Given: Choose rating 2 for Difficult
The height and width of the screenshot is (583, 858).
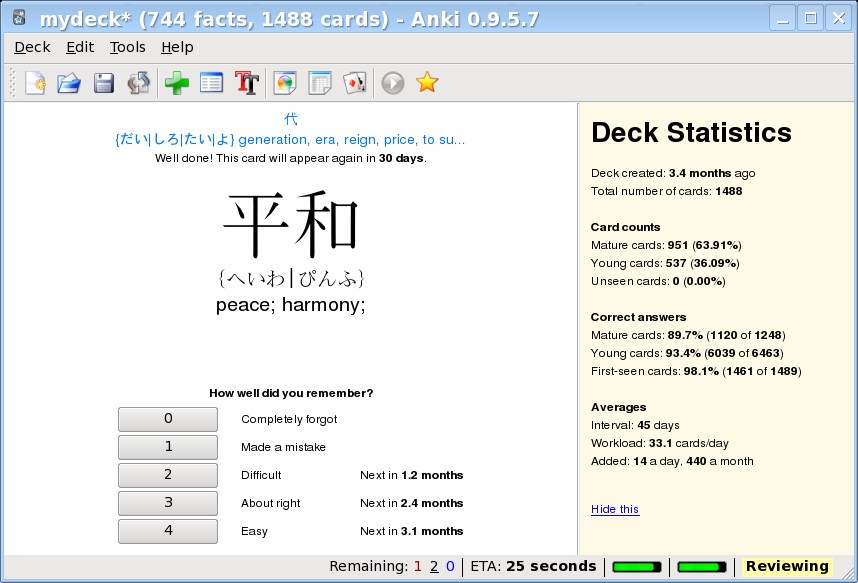Looking at the screenshot, I should click(x=168, y=475).
